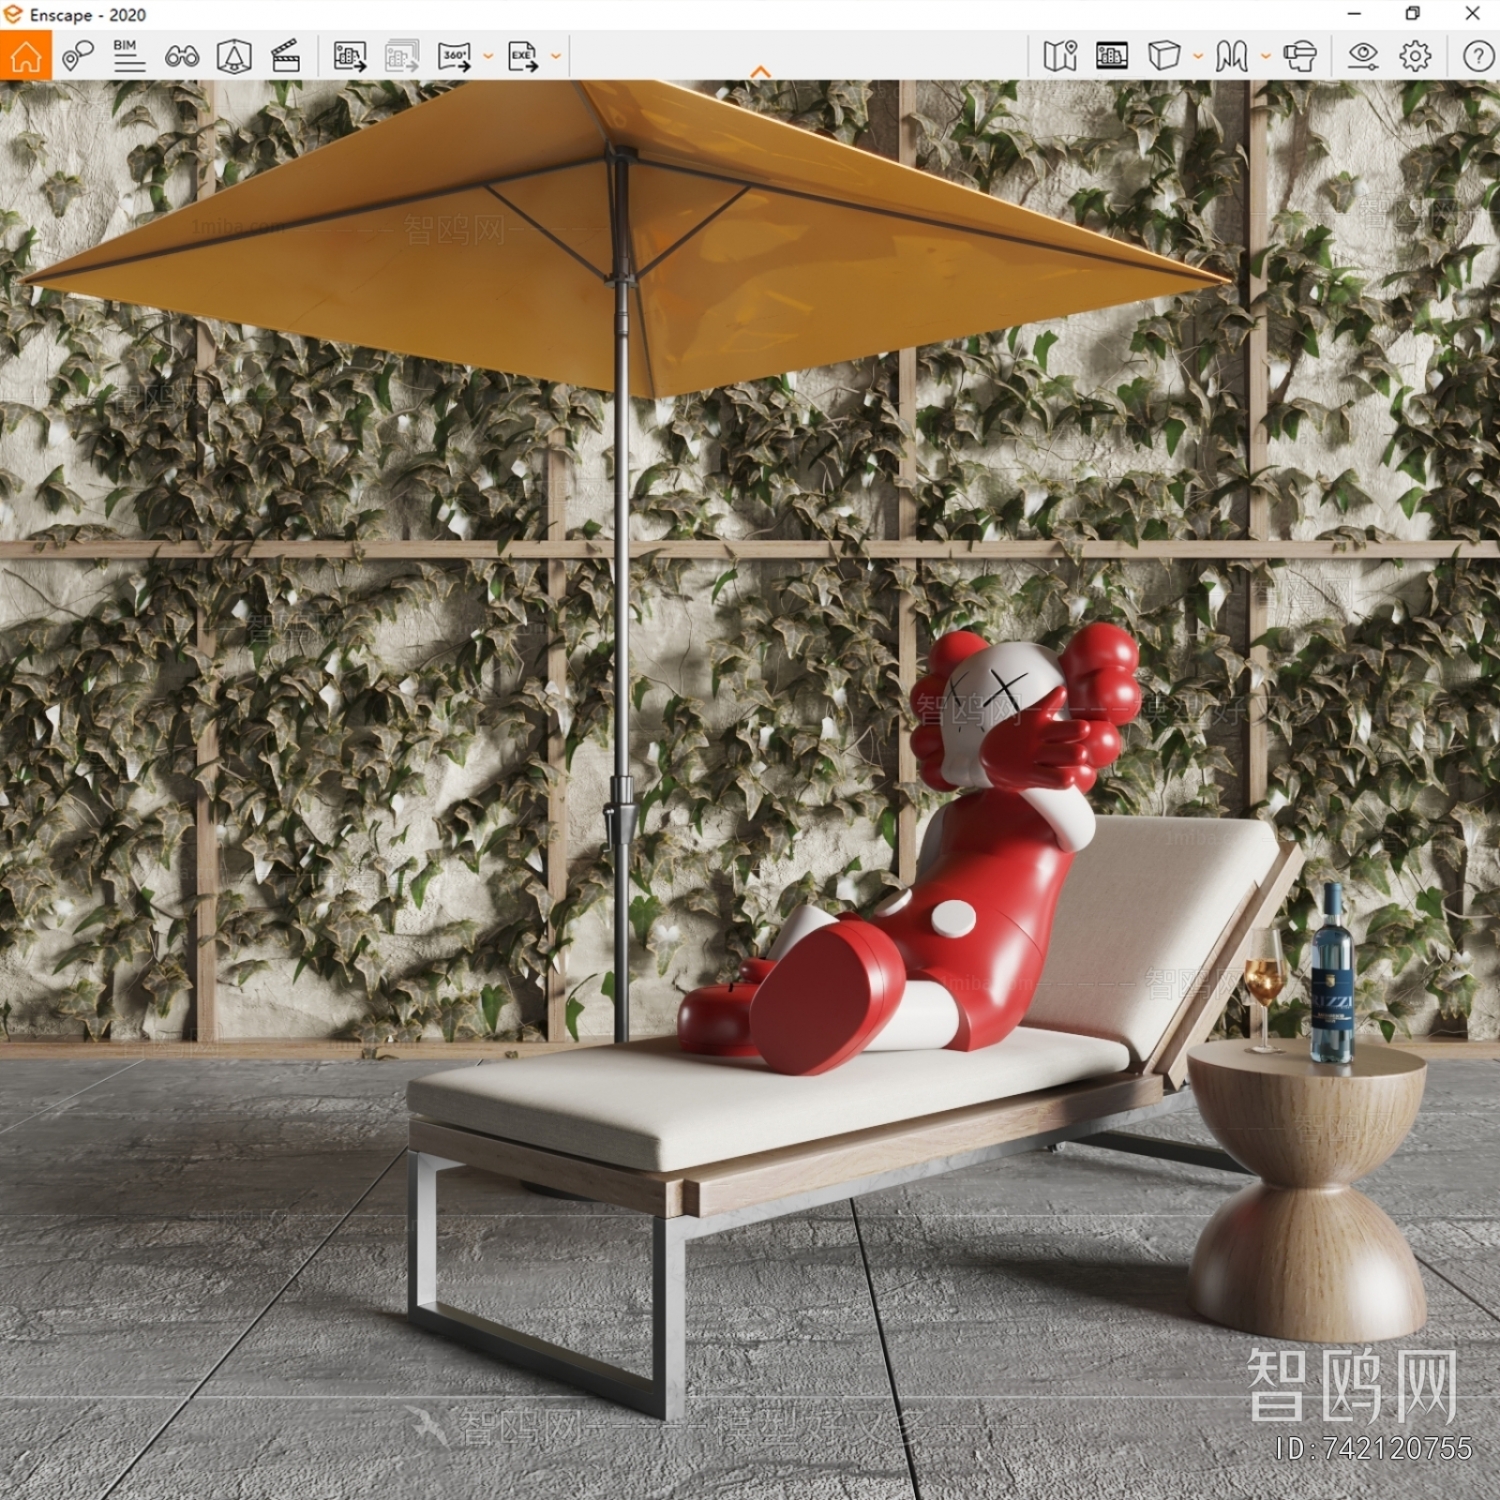The image size is (1500, 1500).
Task: Open the Manage Views pin icon
Action: pyautogui.click(x=77, y=56)
